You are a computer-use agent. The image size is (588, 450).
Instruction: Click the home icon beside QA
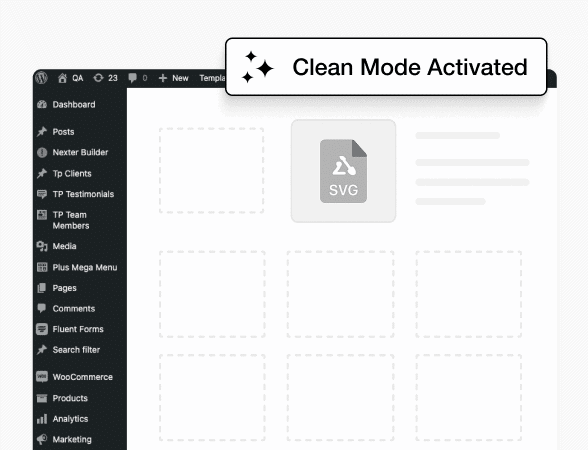(62, 78)
